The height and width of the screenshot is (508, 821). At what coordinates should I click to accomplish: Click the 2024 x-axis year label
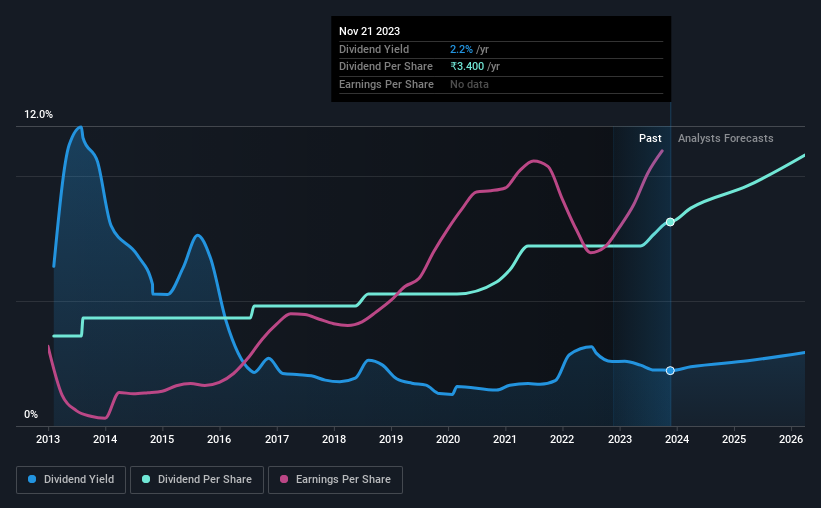tap(676, 439)
